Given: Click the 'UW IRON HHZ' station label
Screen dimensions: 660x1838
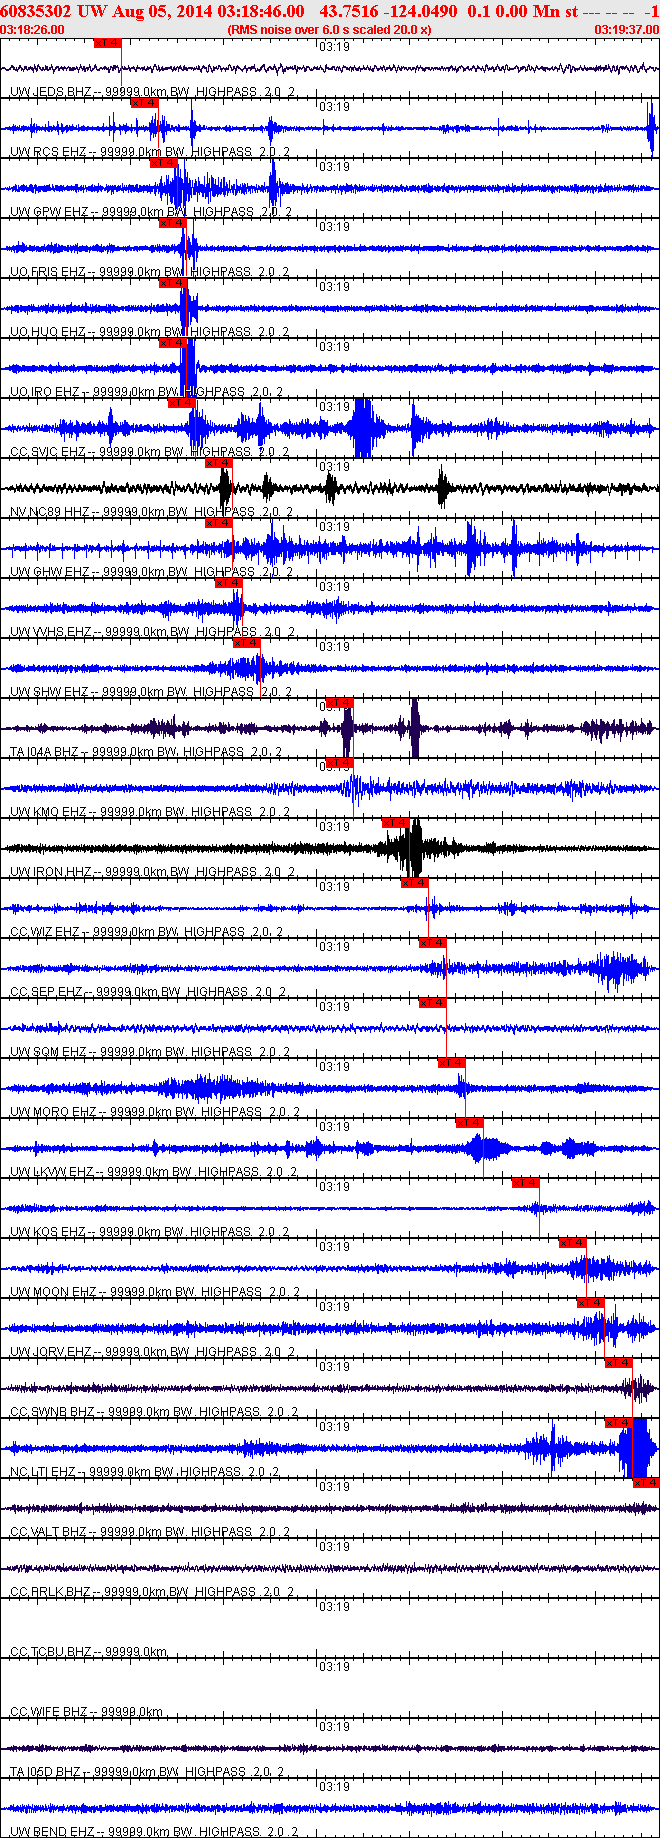Looking at the screenshot, I should [x=51, y=872].
